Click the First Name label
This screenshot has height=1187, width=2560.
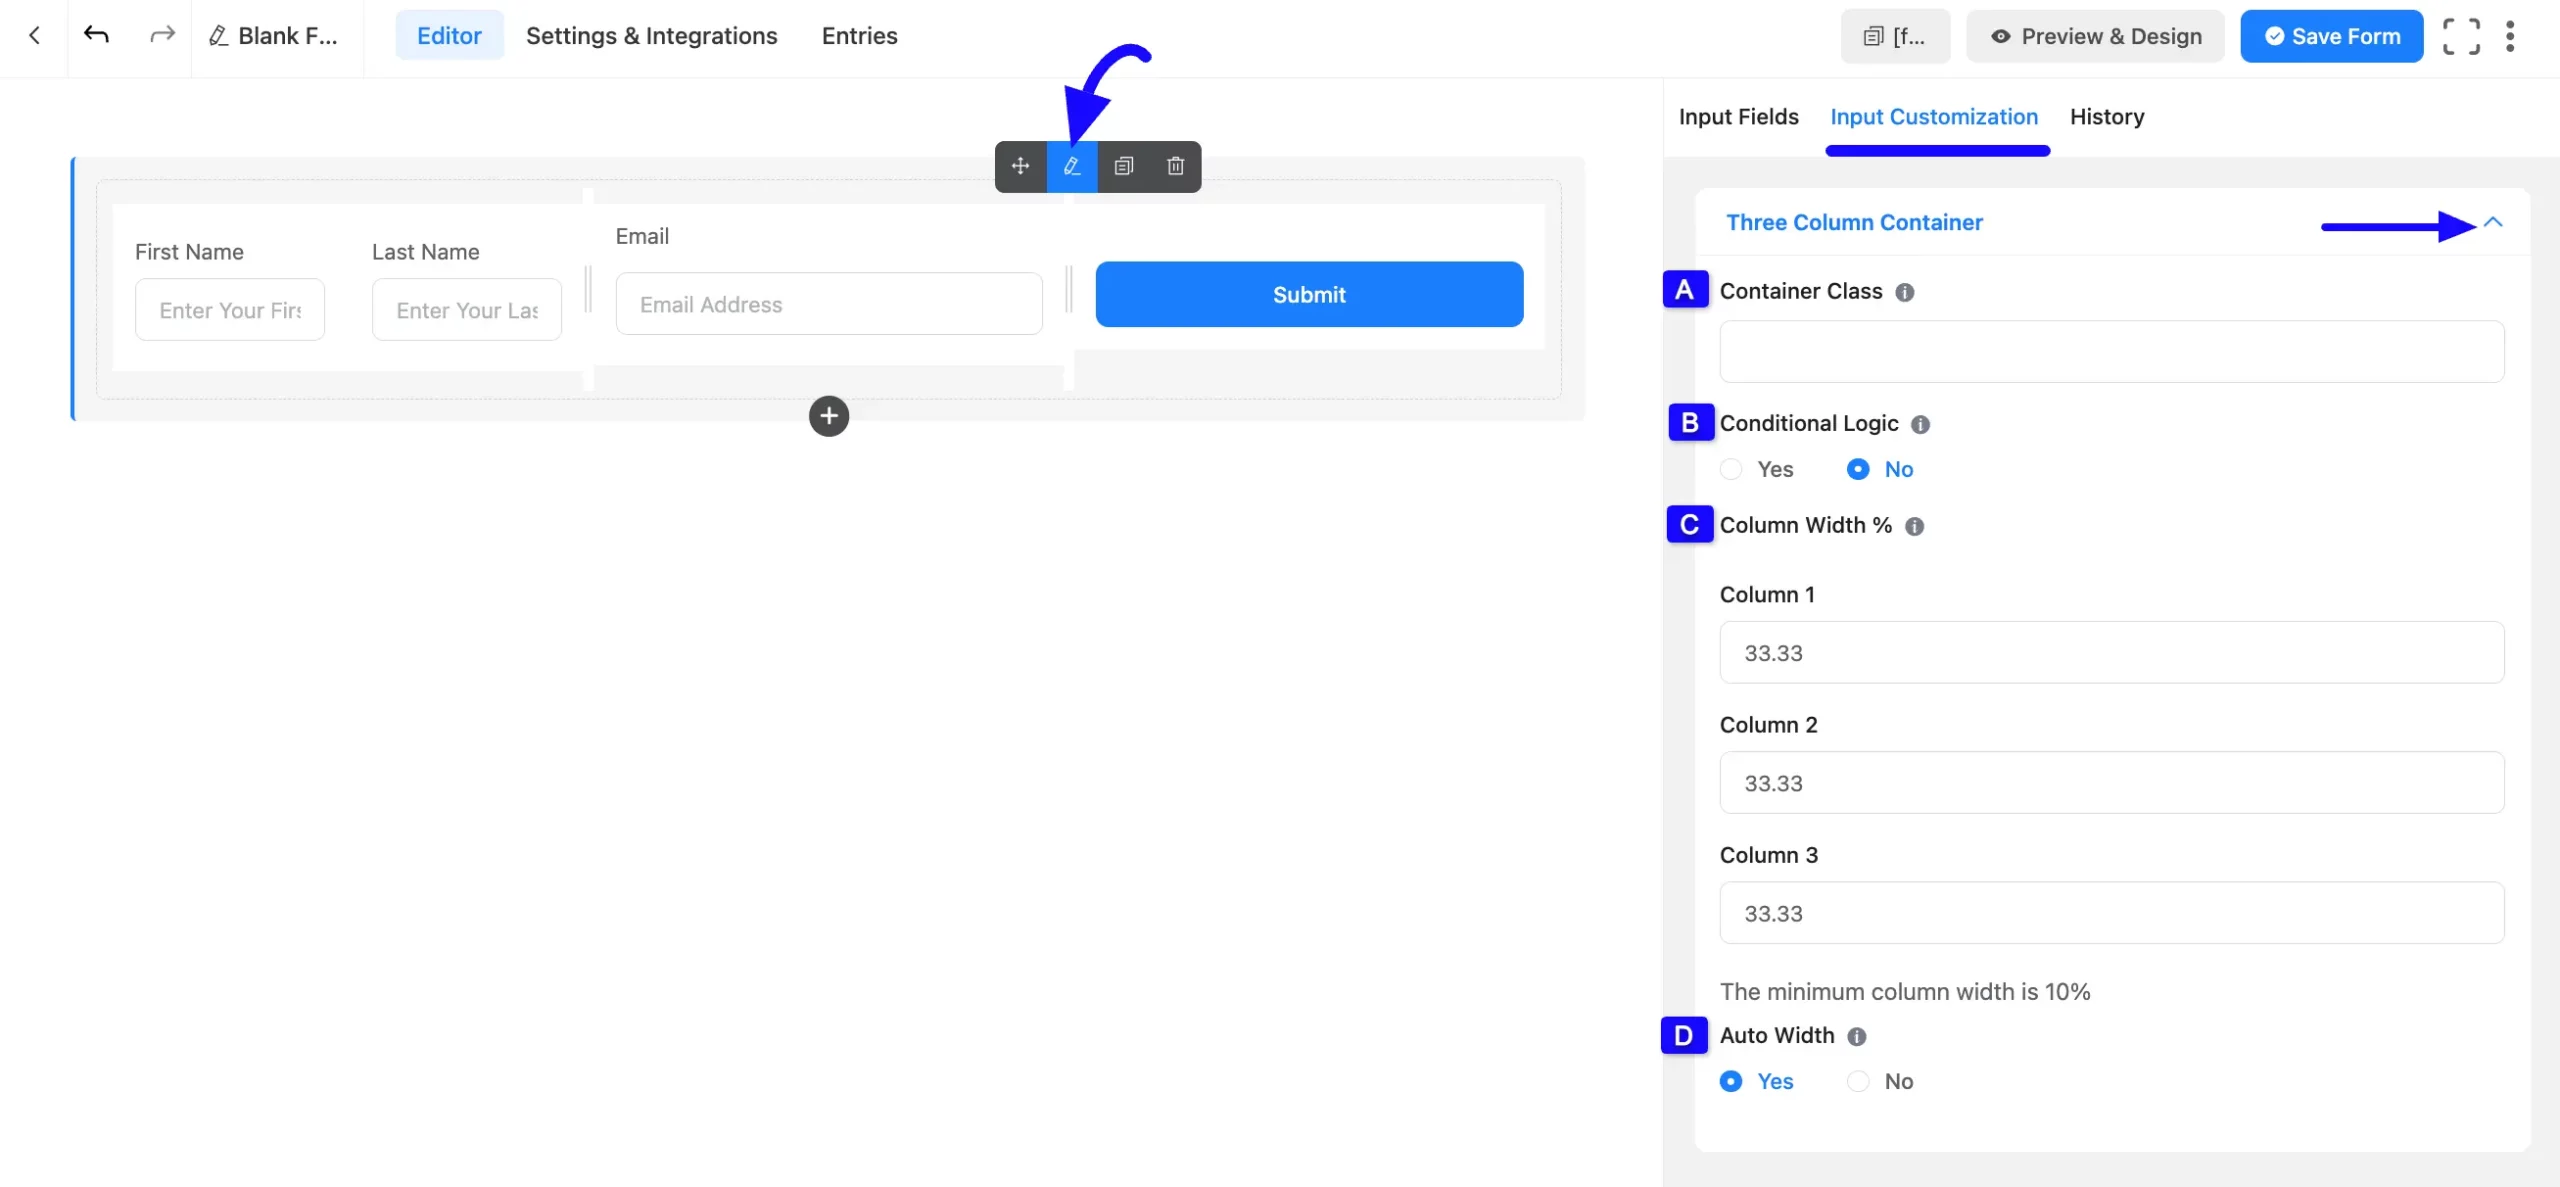point(189,252)
